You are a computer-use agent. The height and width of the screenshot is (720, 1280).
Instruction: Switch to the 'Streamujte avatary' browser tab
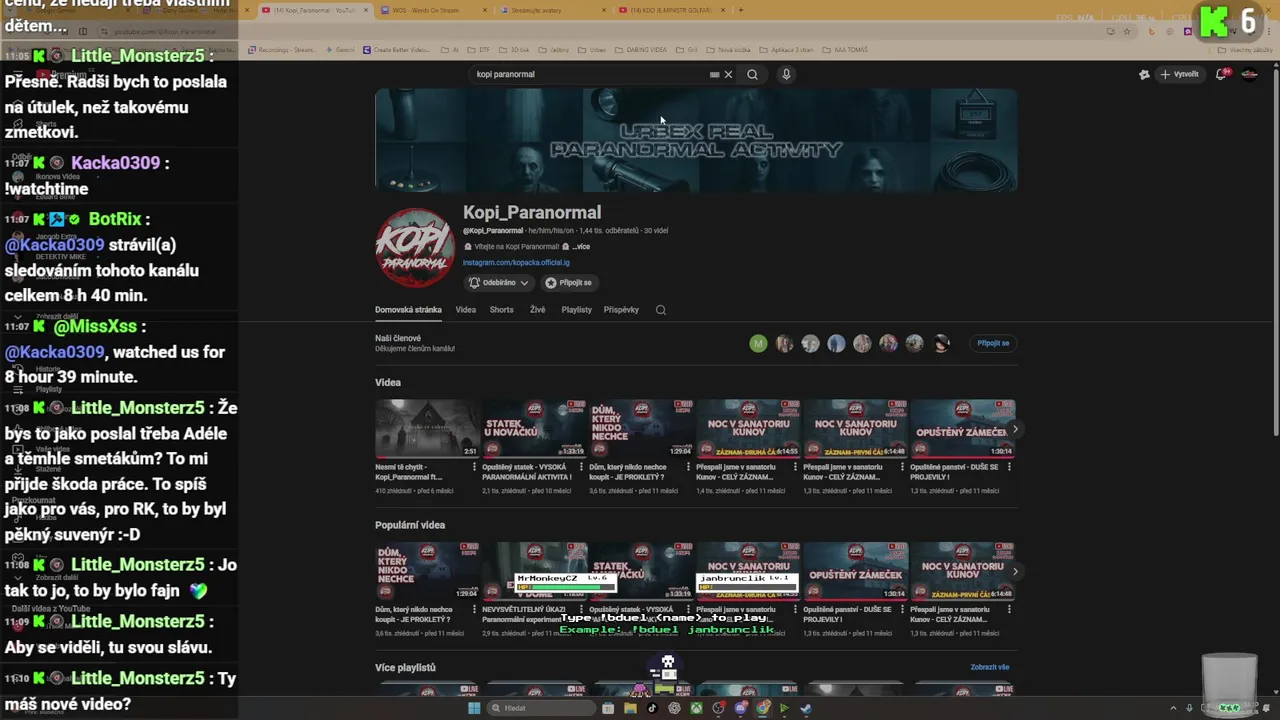[553, 10]
